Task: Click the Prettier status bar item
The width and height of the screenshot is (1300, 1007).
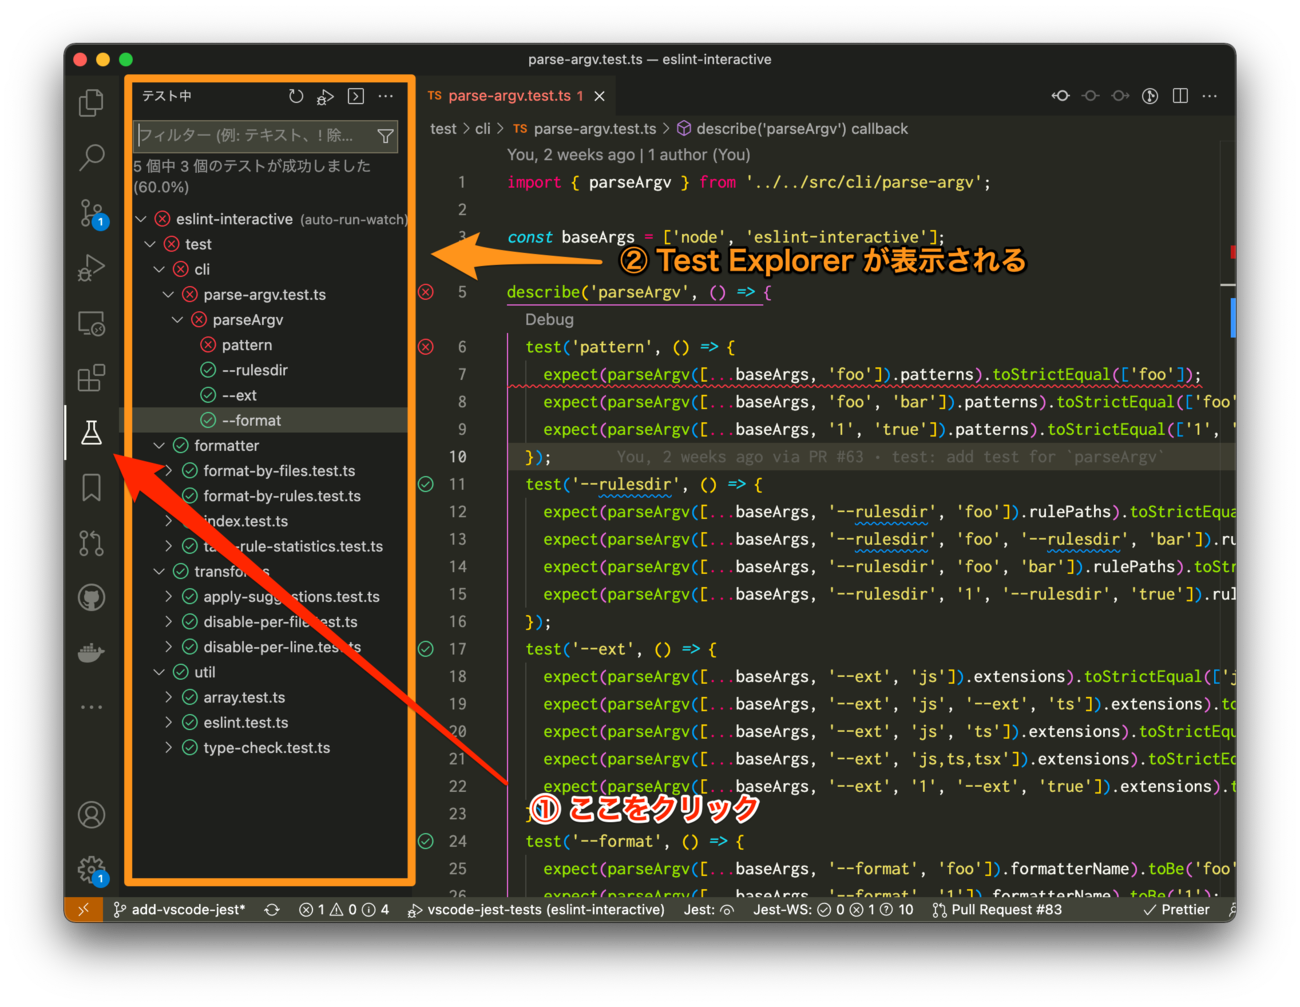Action: 1176,910
